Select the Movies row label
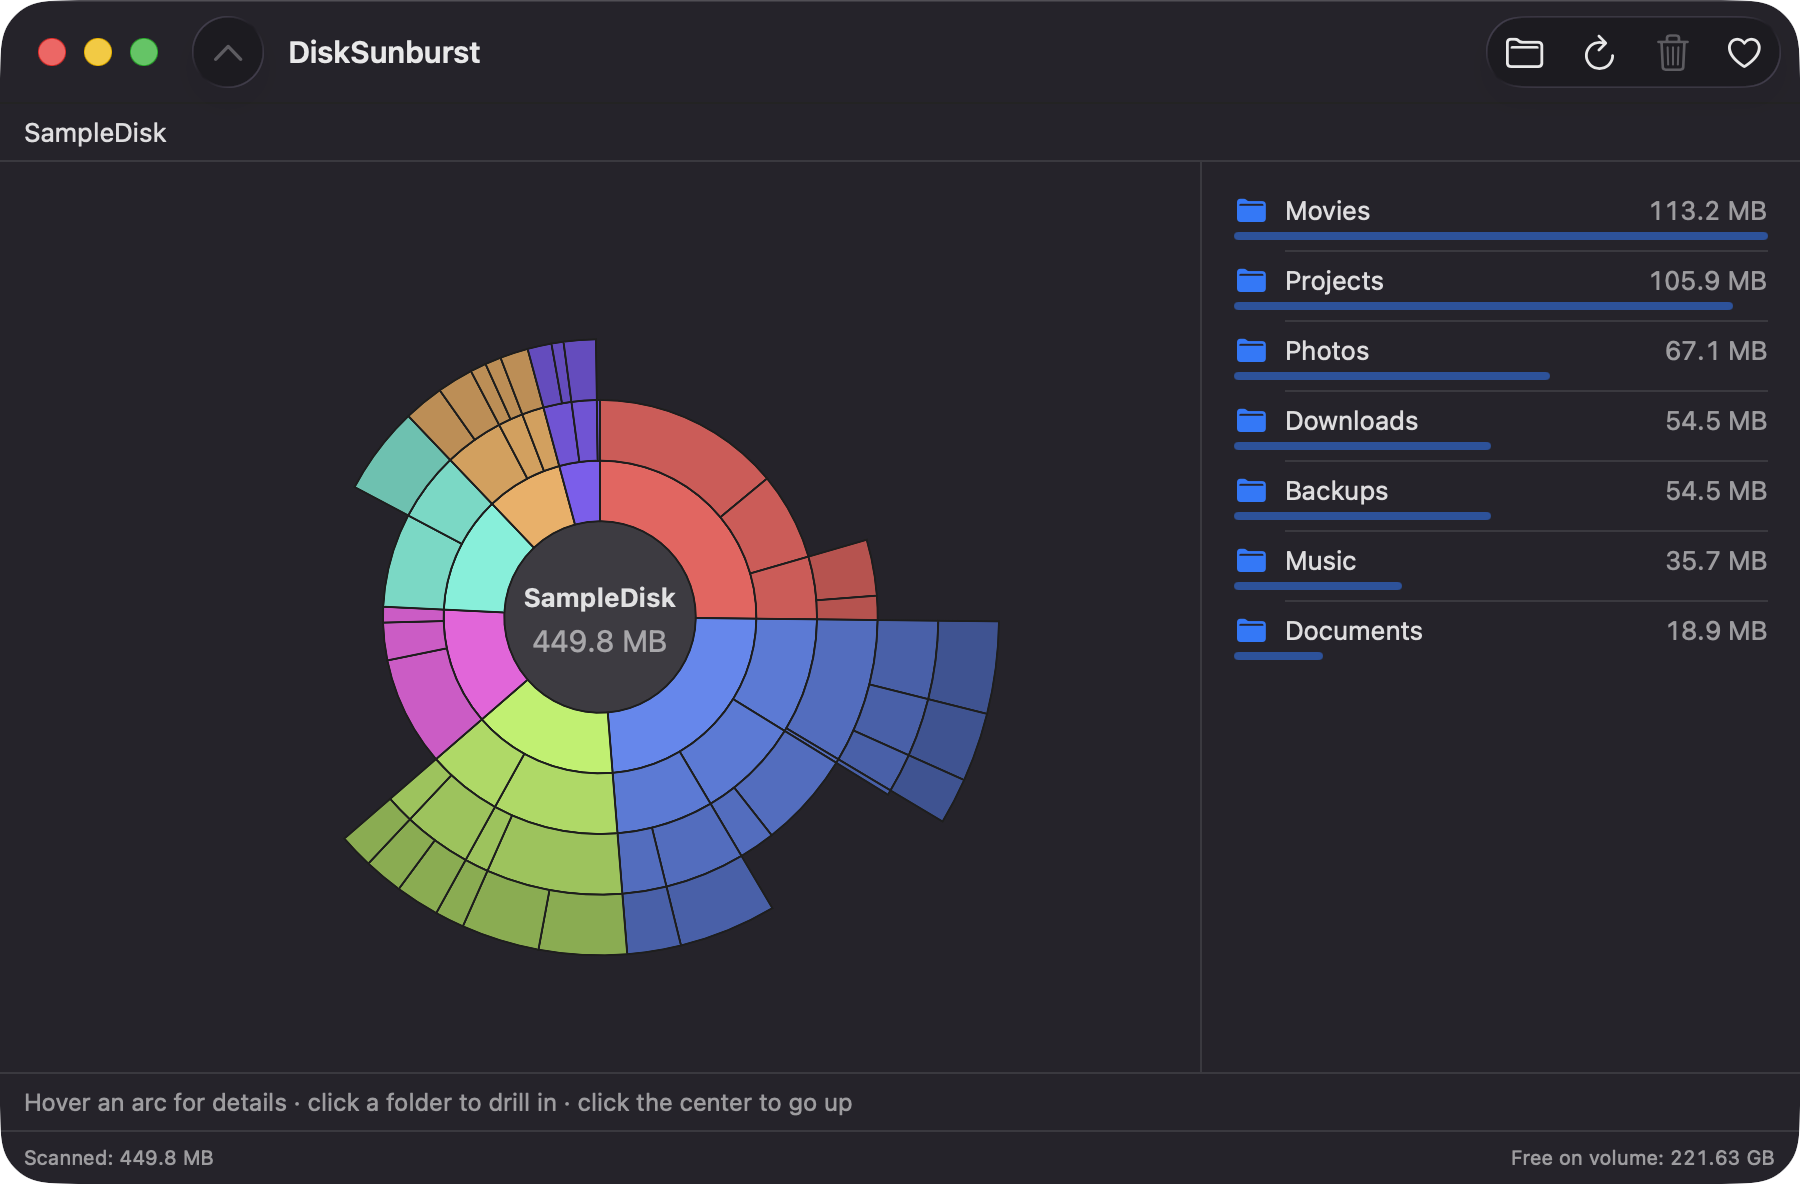The image size is (1800, 1184). [1327, 211]
